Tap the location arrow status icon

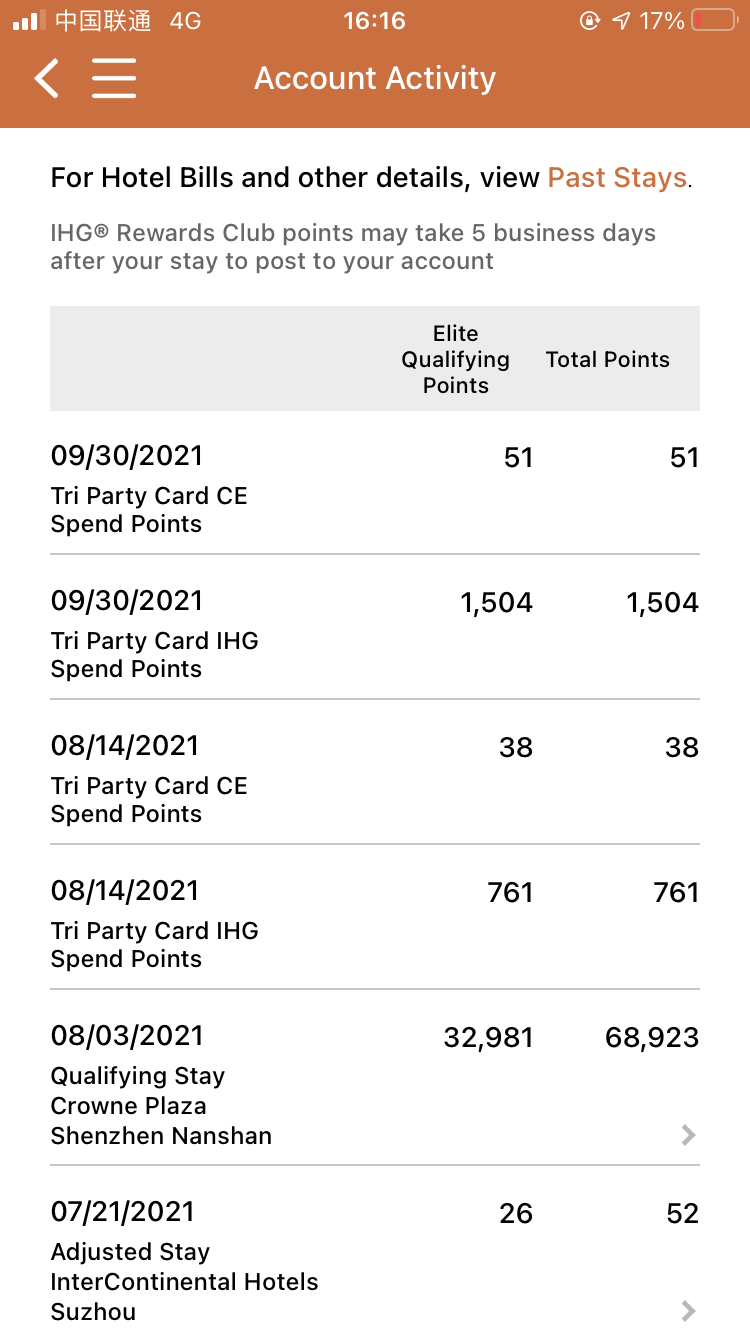coord(621,21)
